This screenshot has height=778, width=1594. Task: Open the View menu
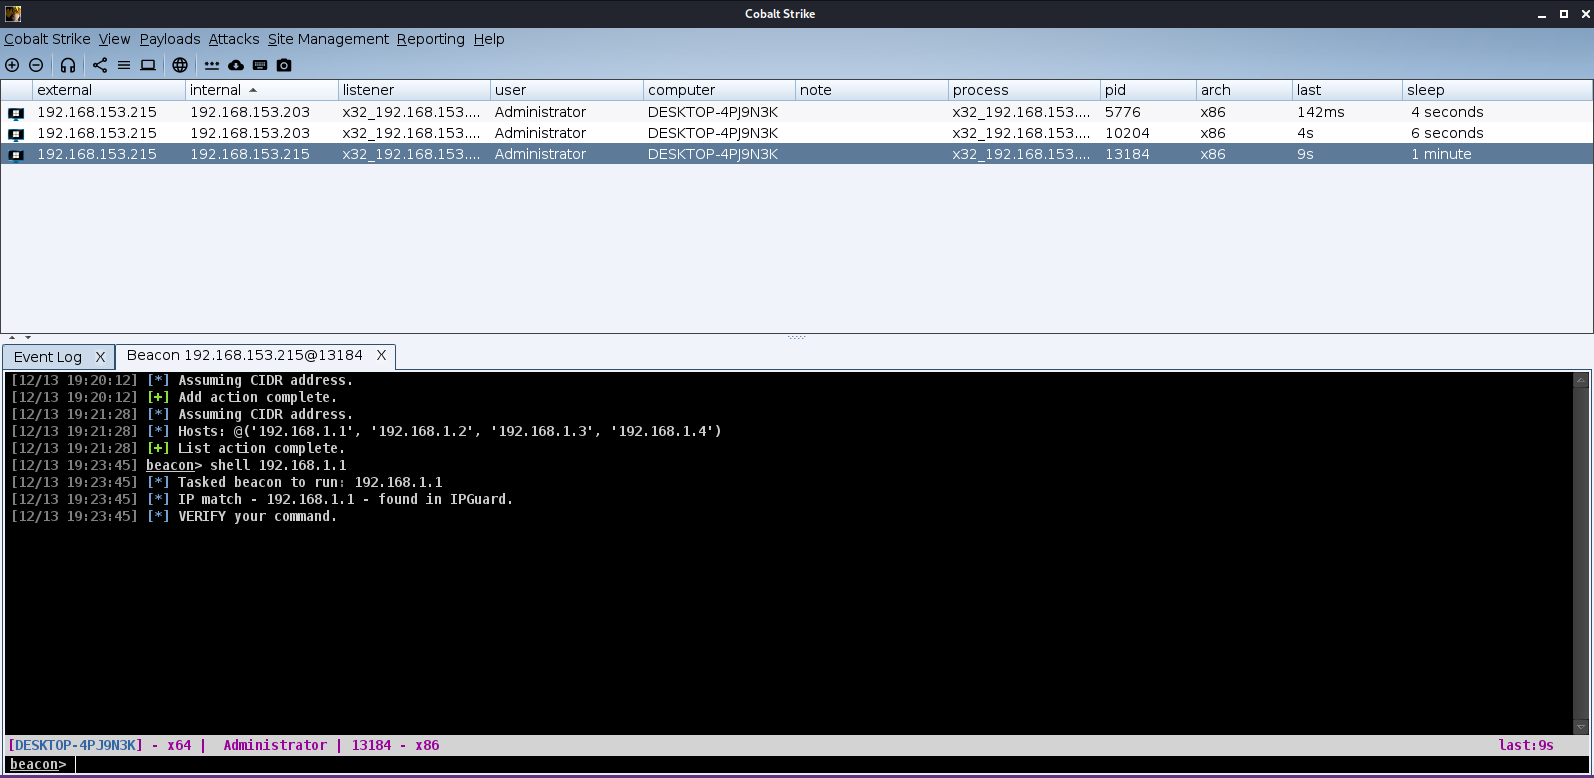click(114, 39)
